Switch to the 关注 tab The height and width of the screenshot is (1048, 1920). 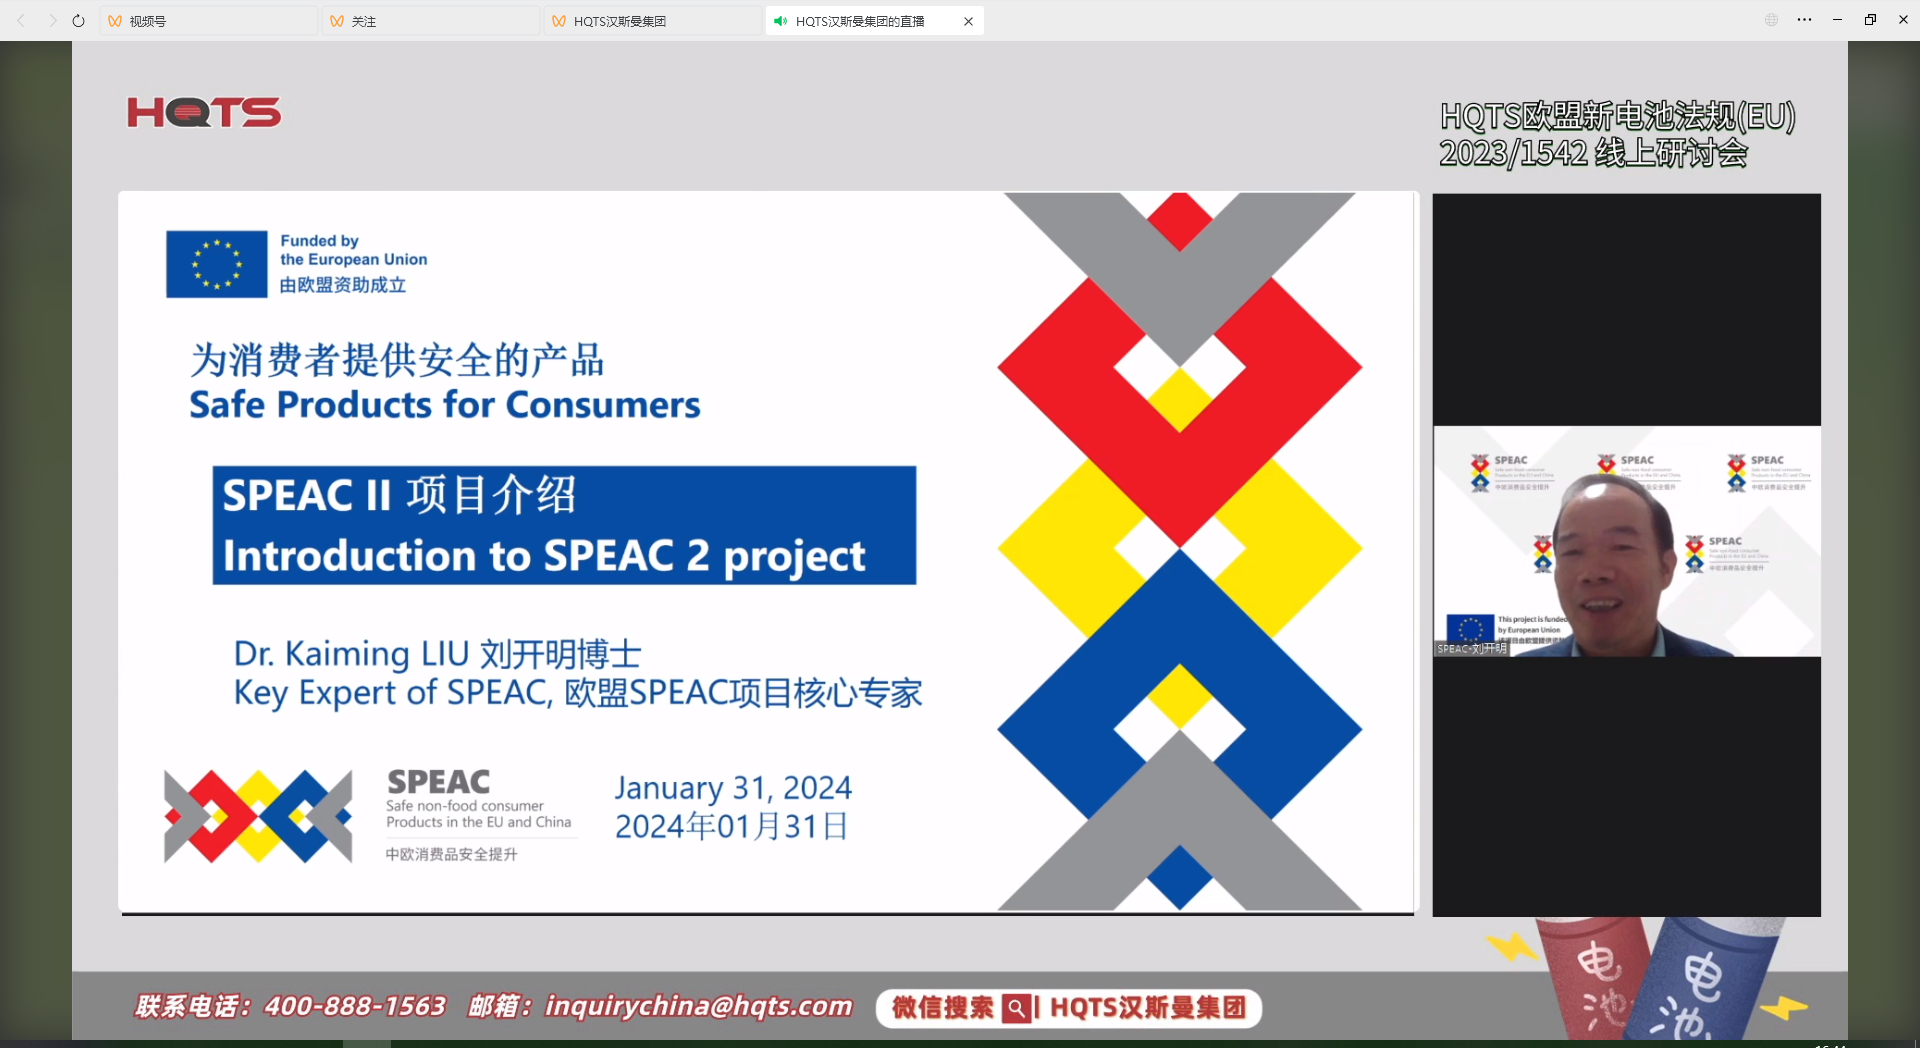point(430,21)
